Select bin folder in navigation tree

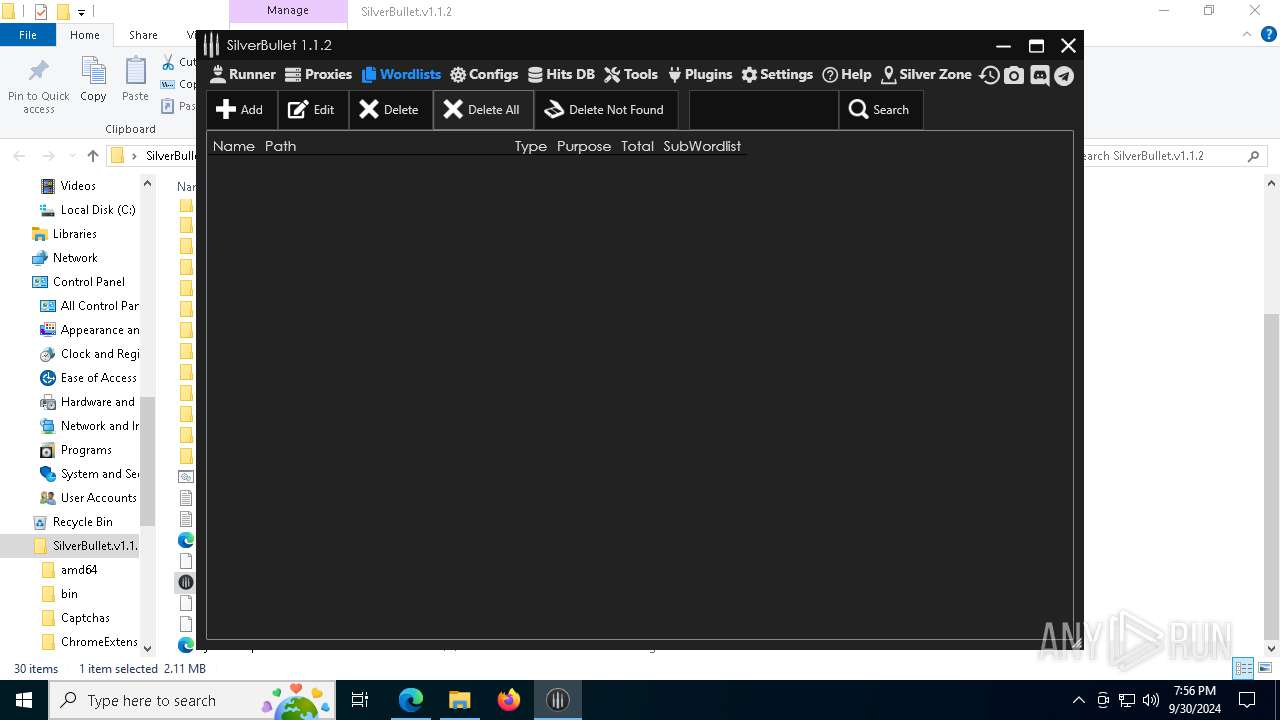point(69,594)
